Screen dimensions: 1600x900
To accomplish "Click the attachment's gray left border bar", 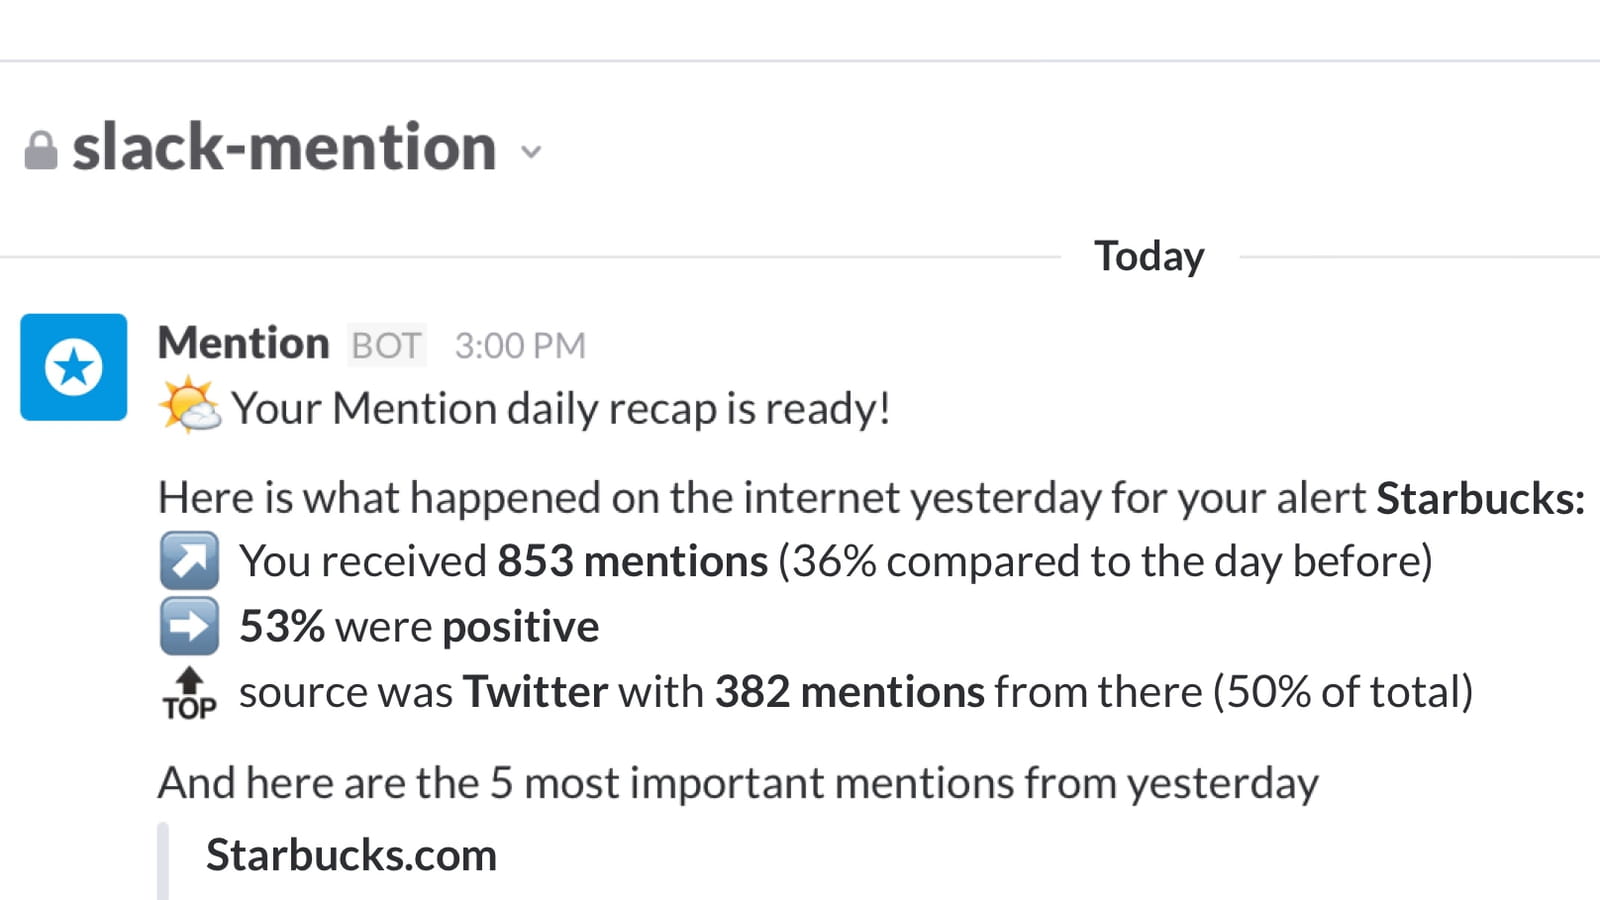I will click(x=163, y=861).
